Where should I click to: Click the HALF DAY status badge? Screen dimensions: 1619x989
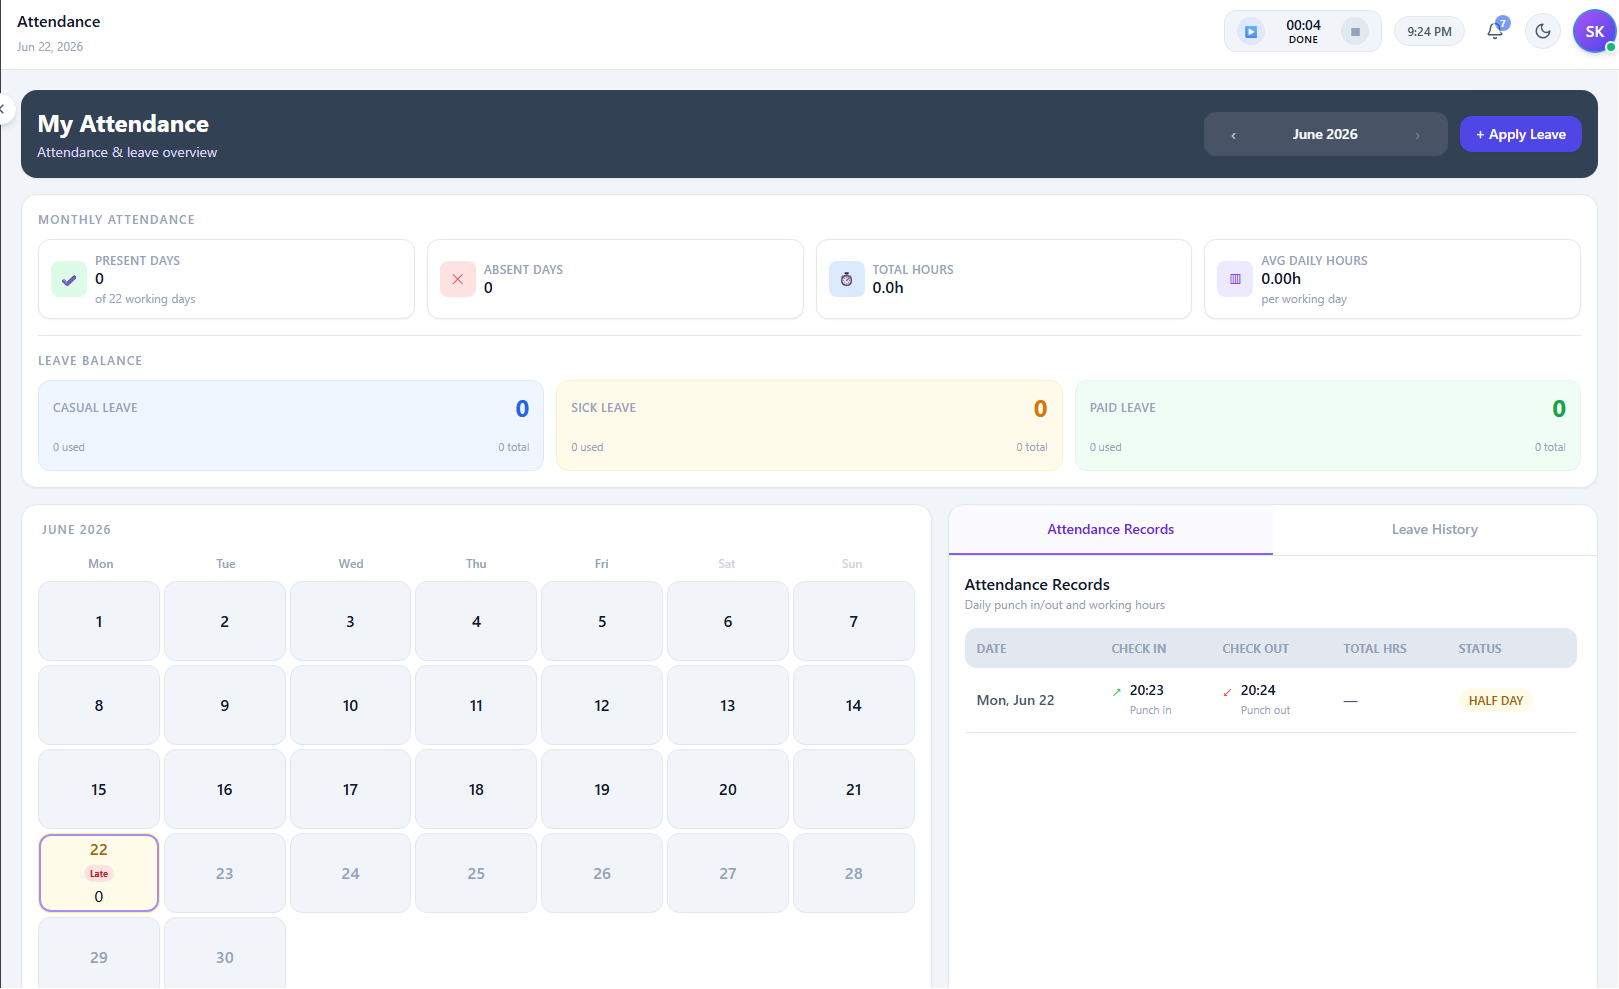(x=1495, y=701)
